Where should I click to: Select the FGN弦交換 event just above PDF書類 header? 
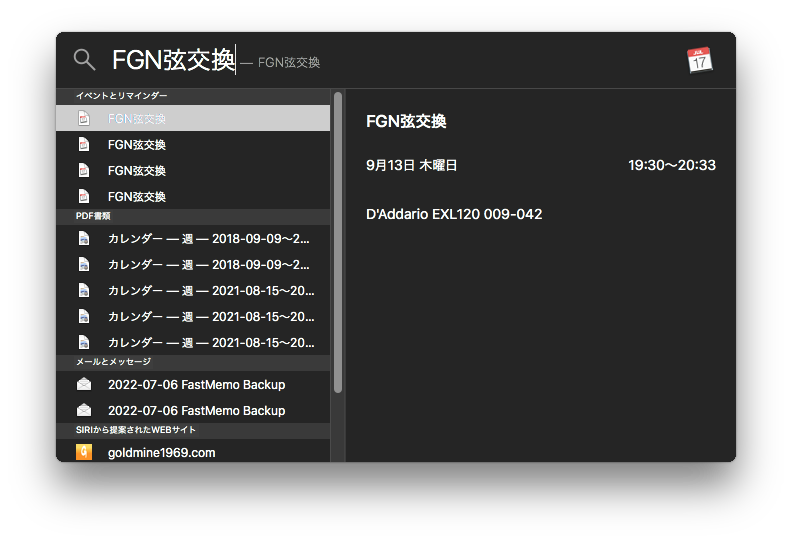(x=193, y=196)
